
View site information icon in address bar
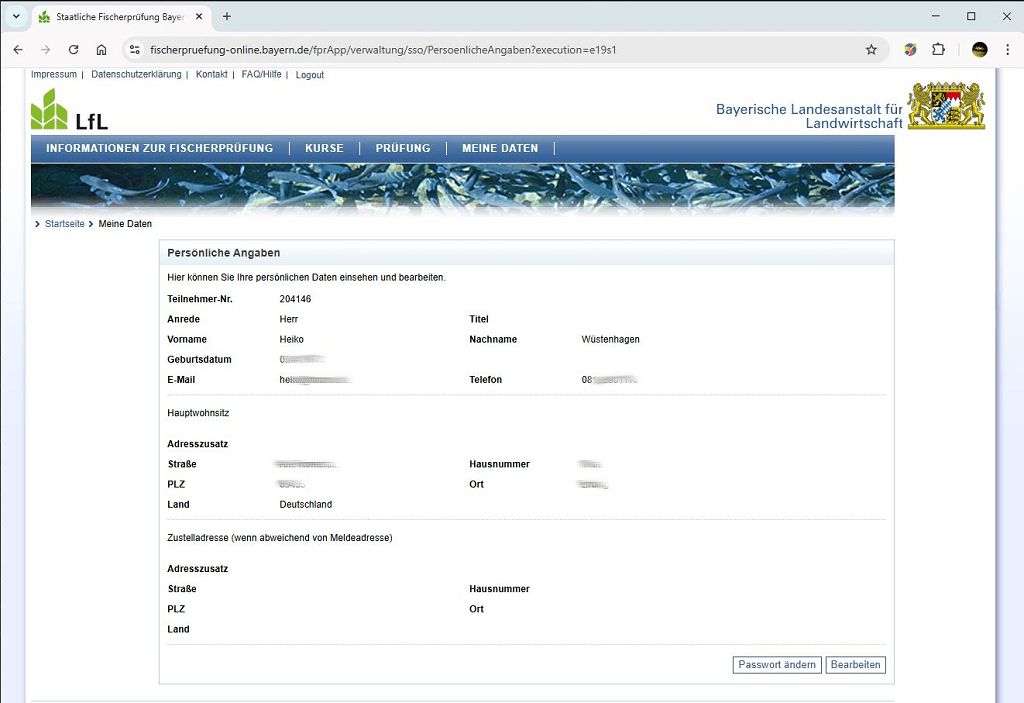point(136,50)
